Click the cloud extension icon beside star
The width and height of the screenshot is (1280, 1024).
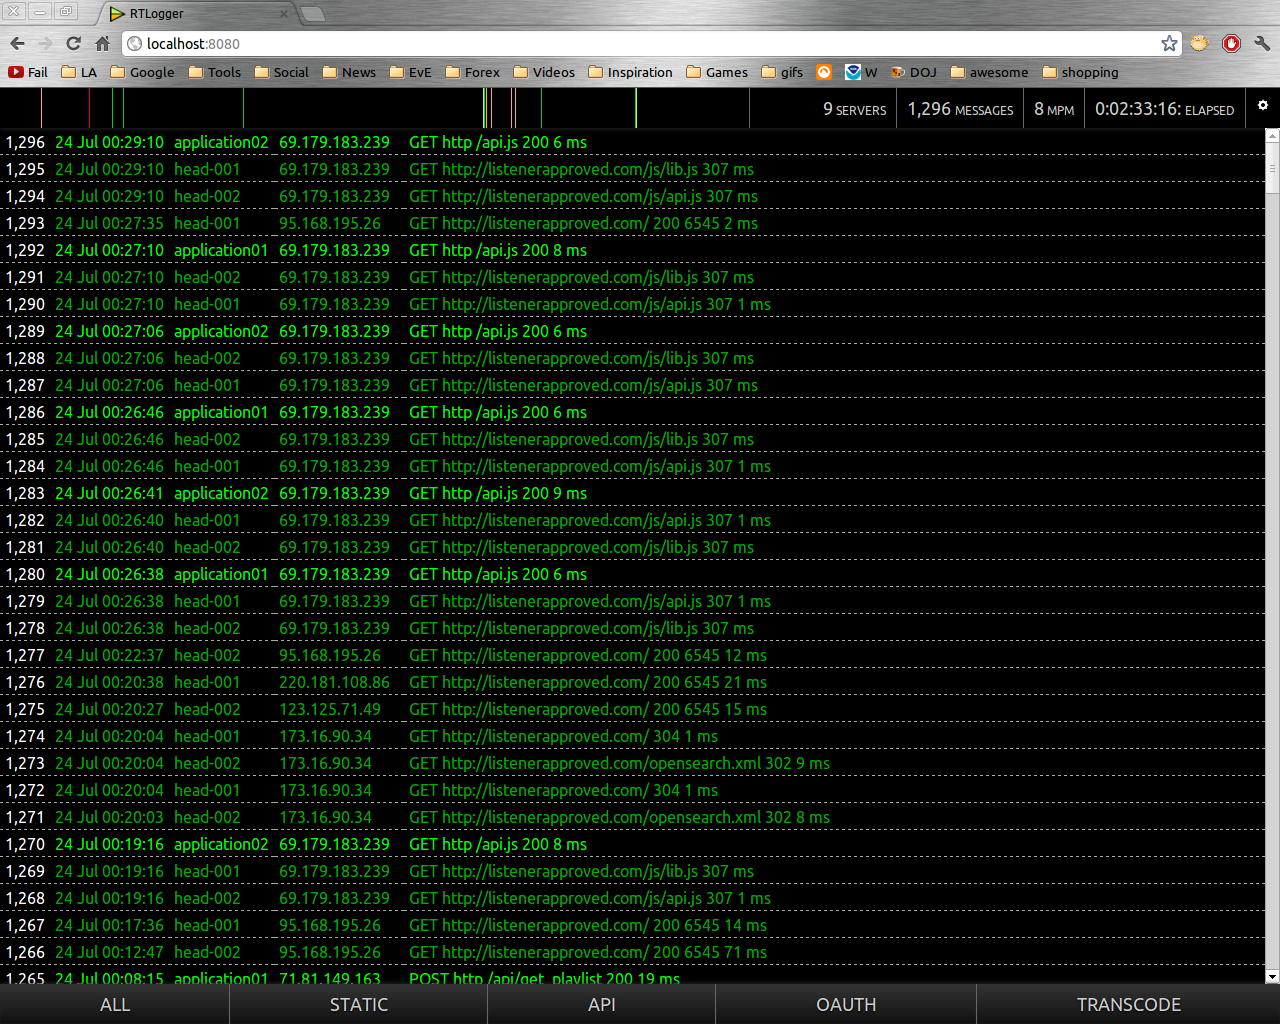(x=1199, y=43)
